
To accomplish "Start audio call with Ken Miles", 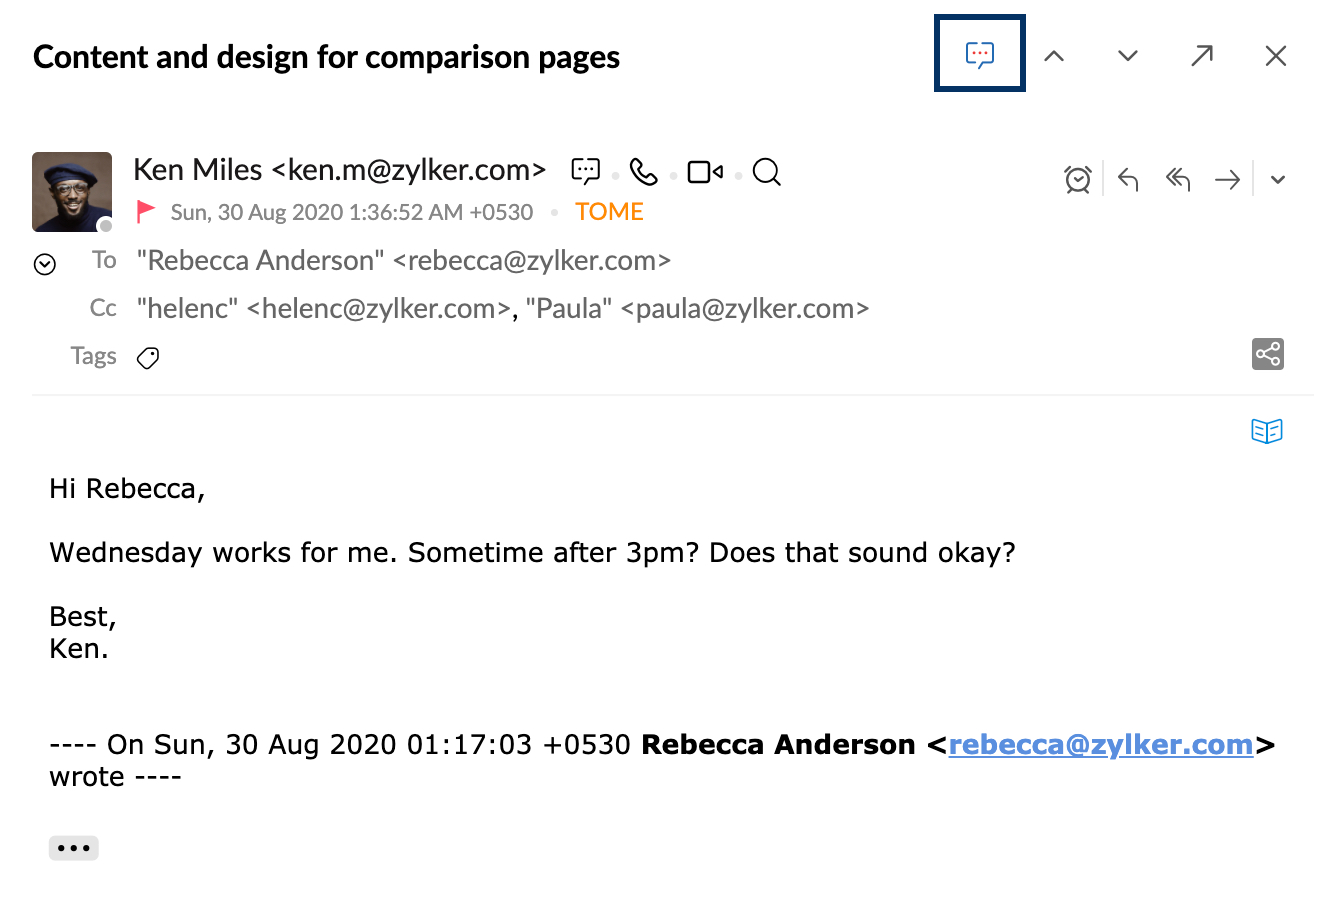I will [x=644, y=172].
